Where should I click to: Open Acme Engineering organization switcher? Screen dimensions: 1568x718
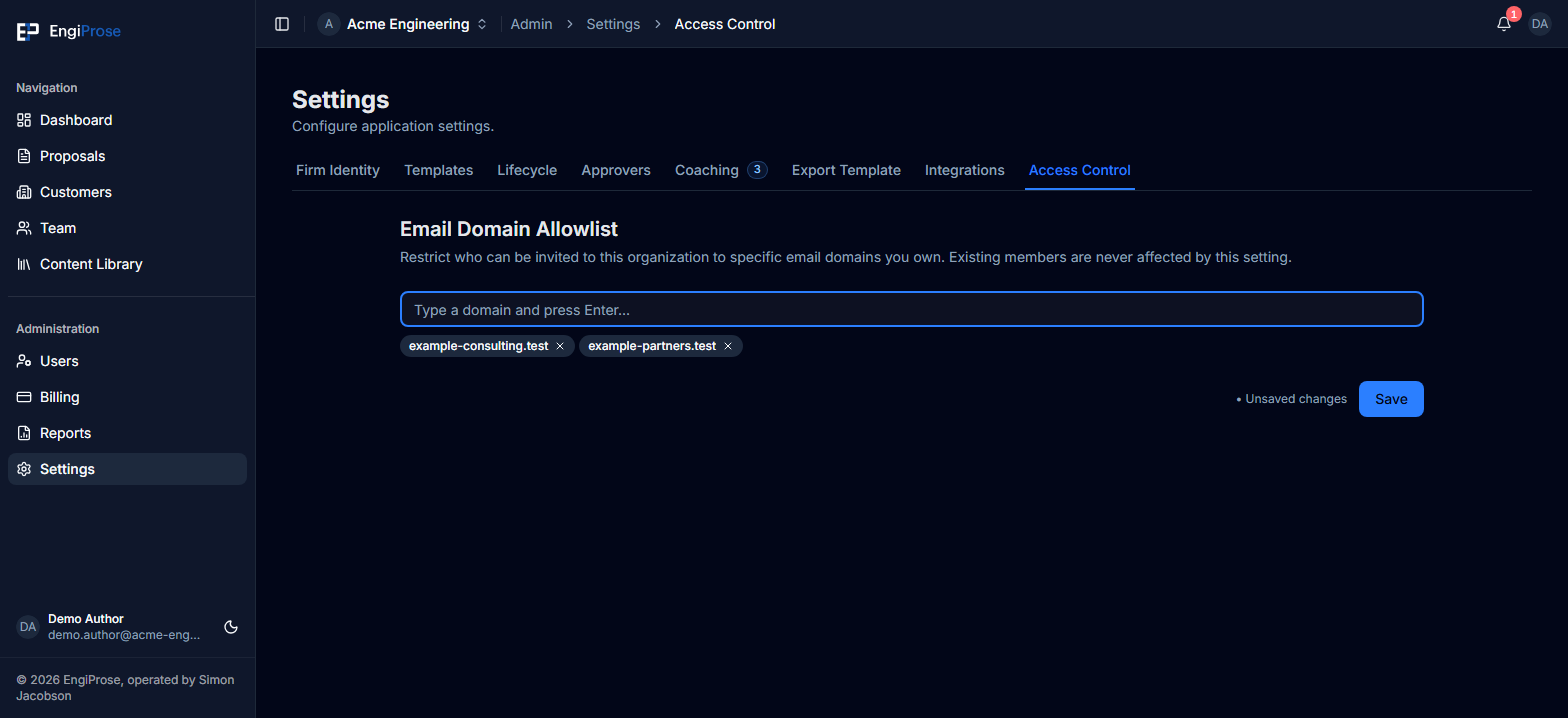coord(403,24)
